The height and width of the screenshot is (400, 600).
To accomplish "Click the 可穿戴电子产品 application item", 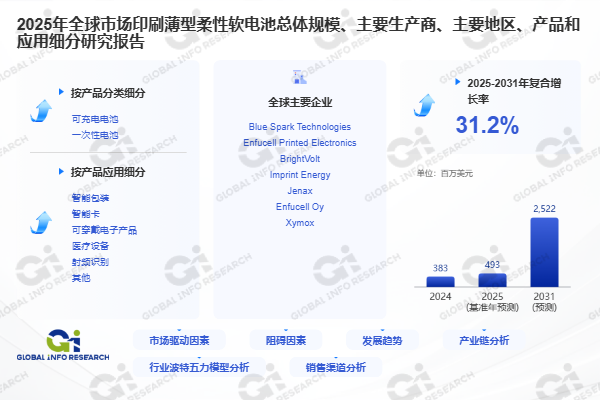I will pyautogui.click(x=104, y=230).
